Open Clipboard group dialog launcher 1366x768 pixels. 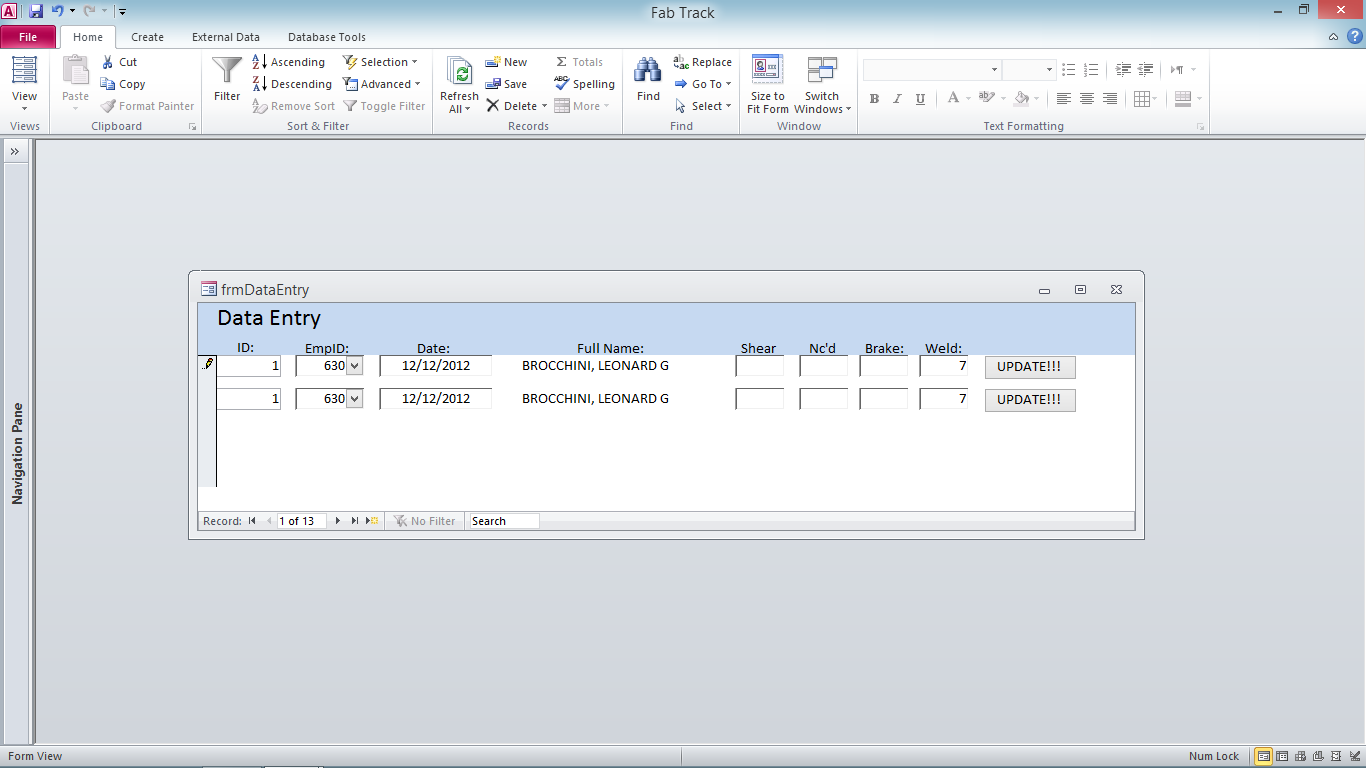(192, 127)
